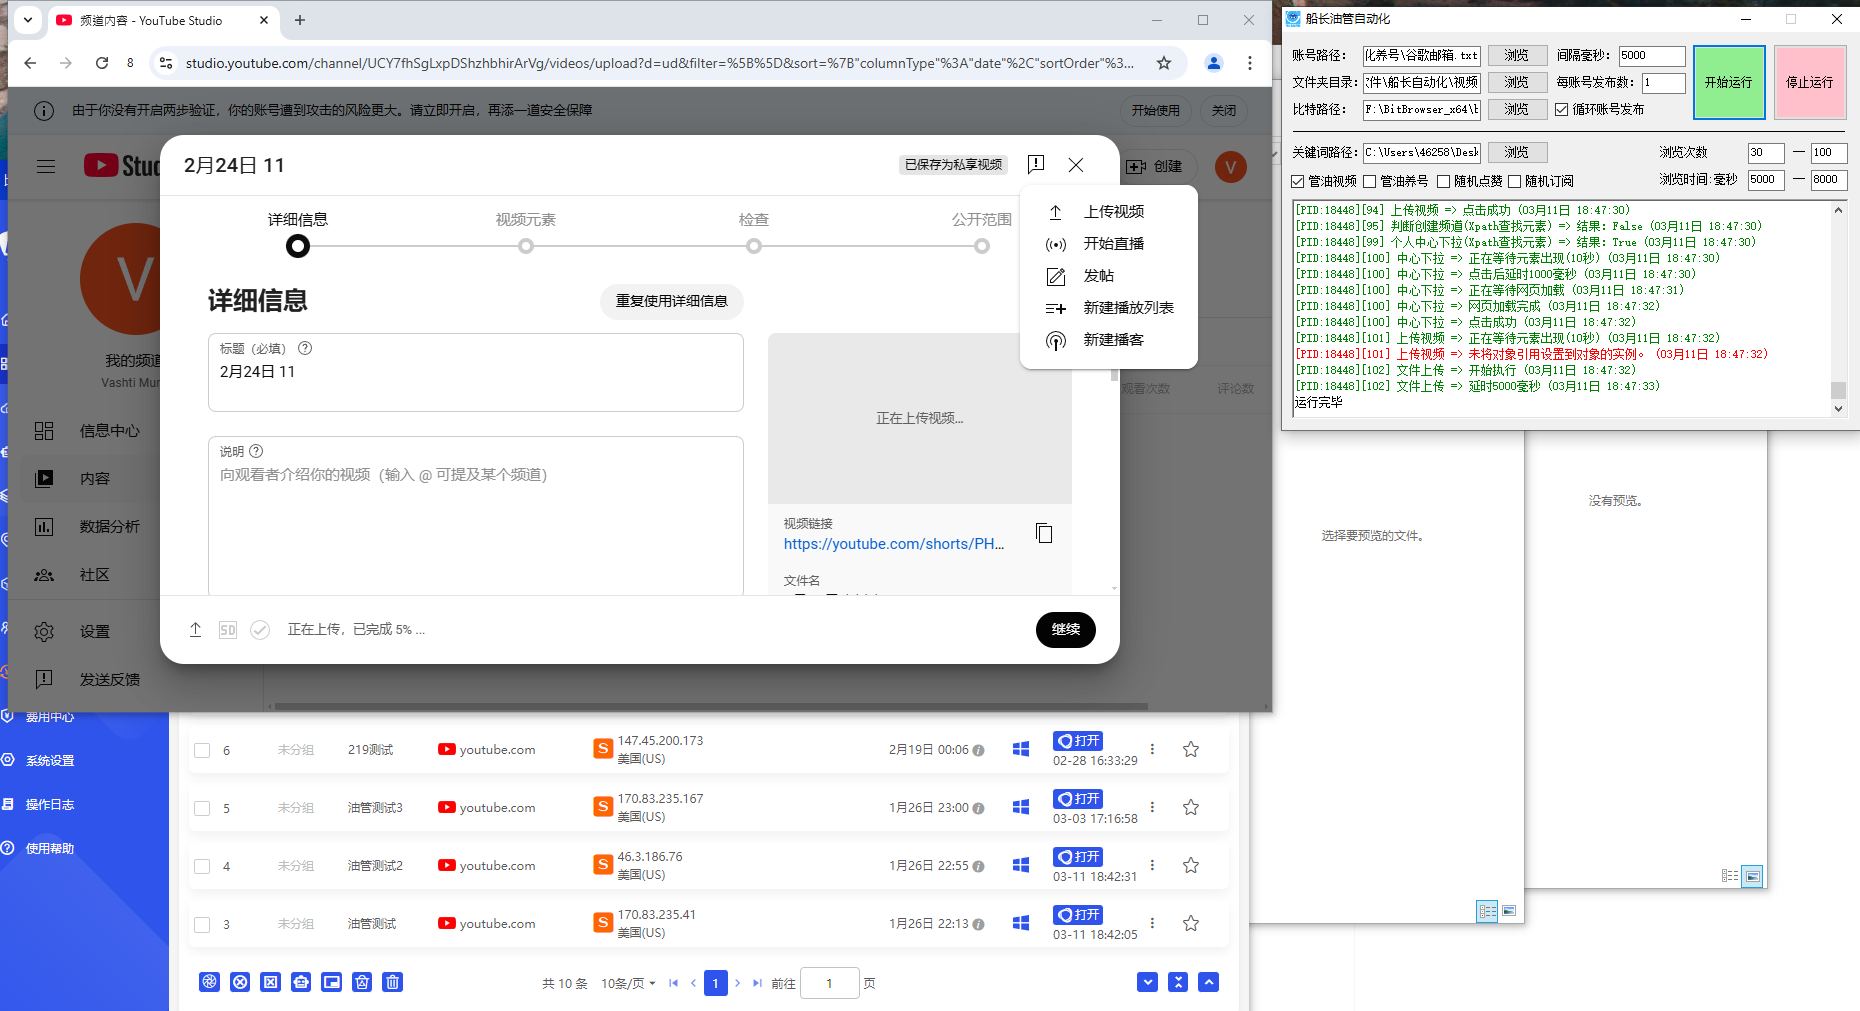Open the three-dot menu for row 油管测试
1860x1011 pixels.
click(x=1152, y=923)
